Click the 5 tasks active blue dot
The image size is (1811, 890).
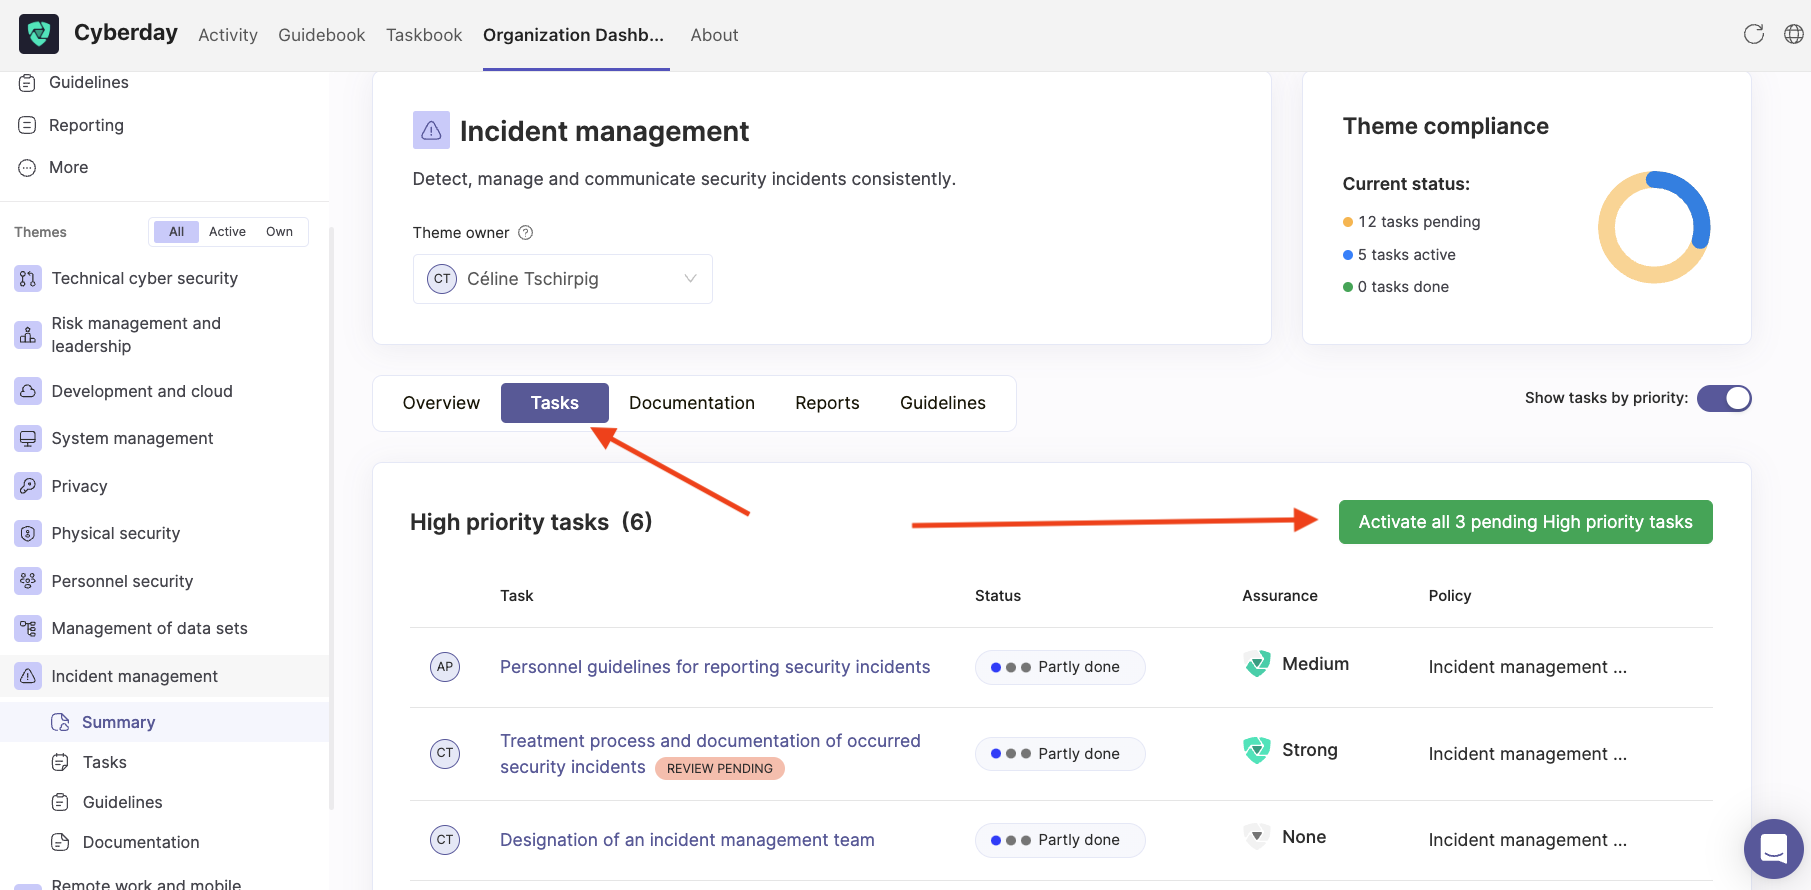coord(1348,255)
